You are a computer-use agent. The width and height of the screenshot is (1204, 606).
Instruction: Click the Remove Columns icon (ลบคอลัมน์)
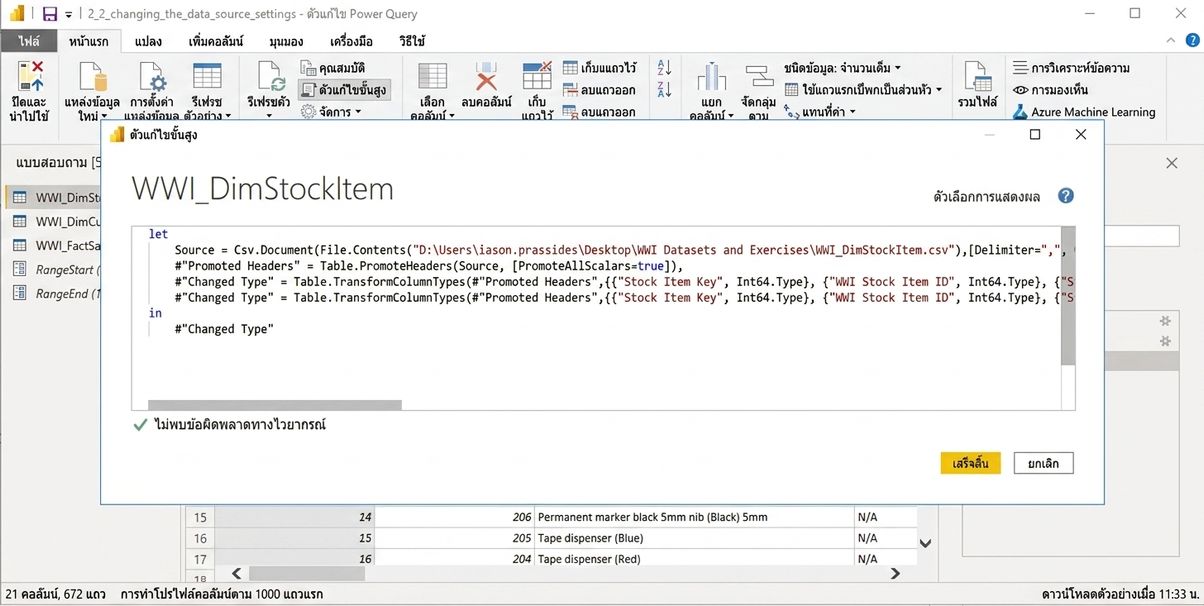click(x=486, y=78)
